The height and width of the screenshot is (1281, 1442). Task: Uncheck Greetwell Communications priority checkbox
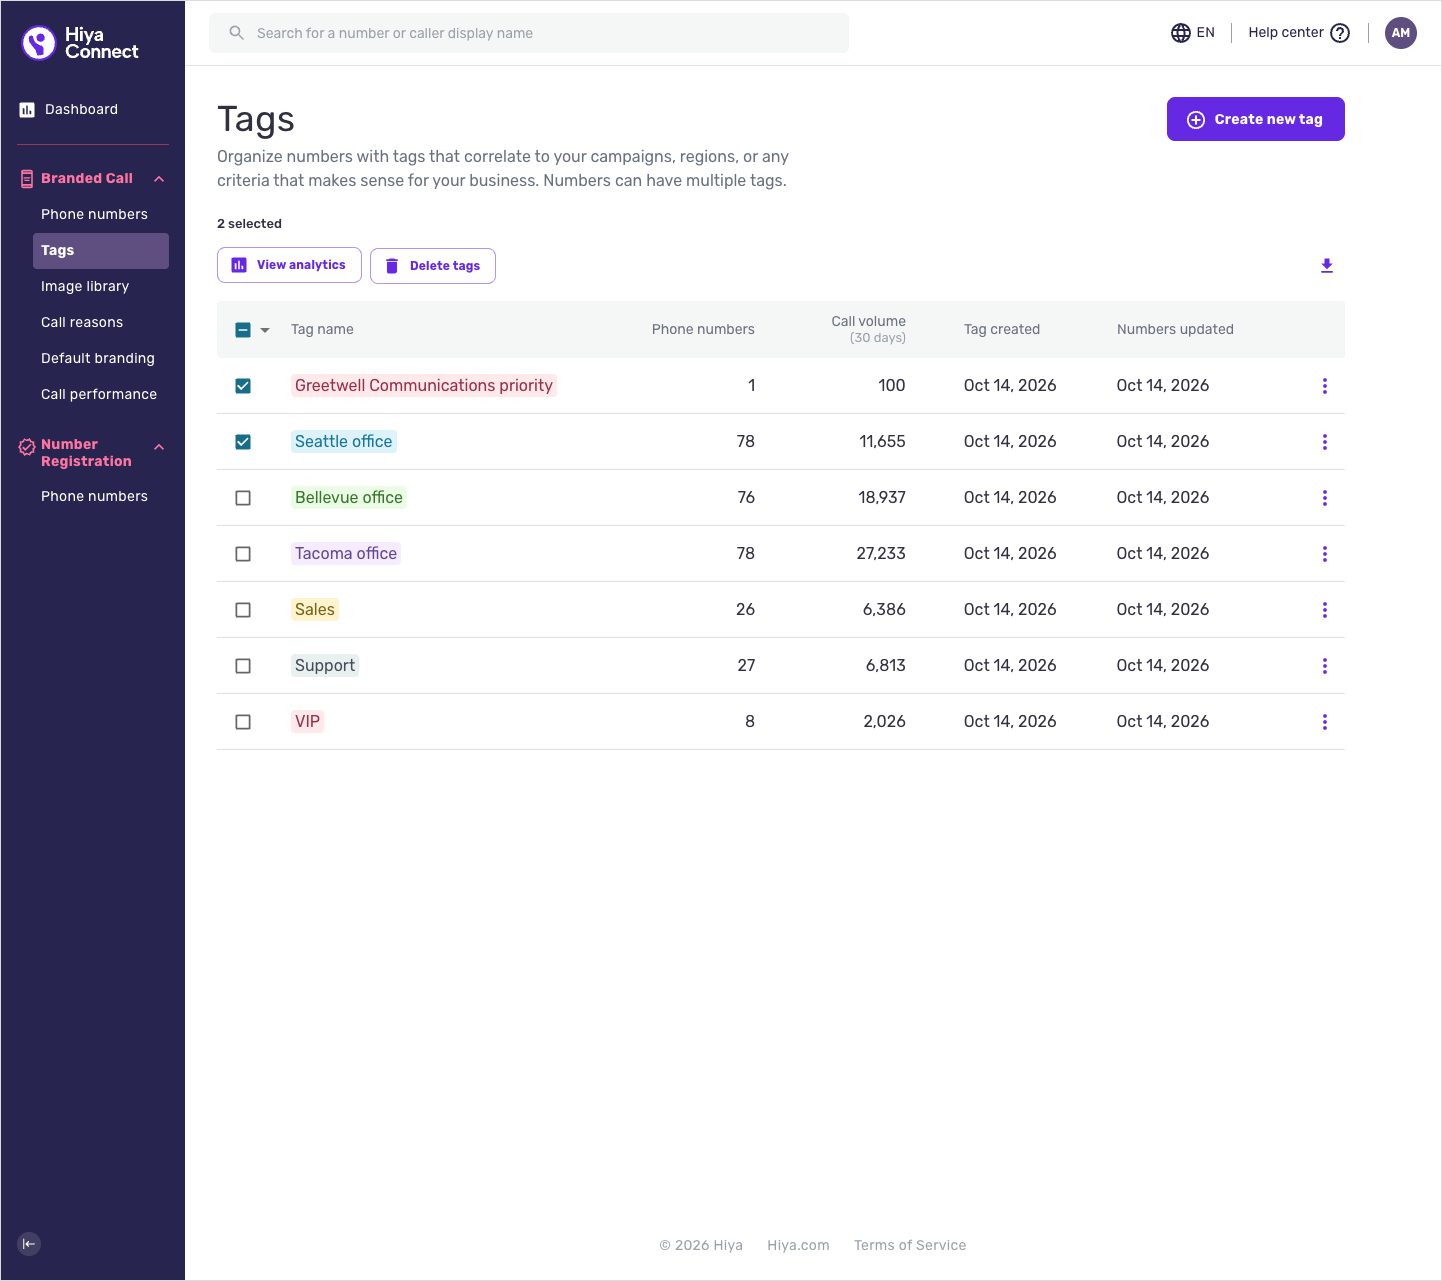coord(243,386)
